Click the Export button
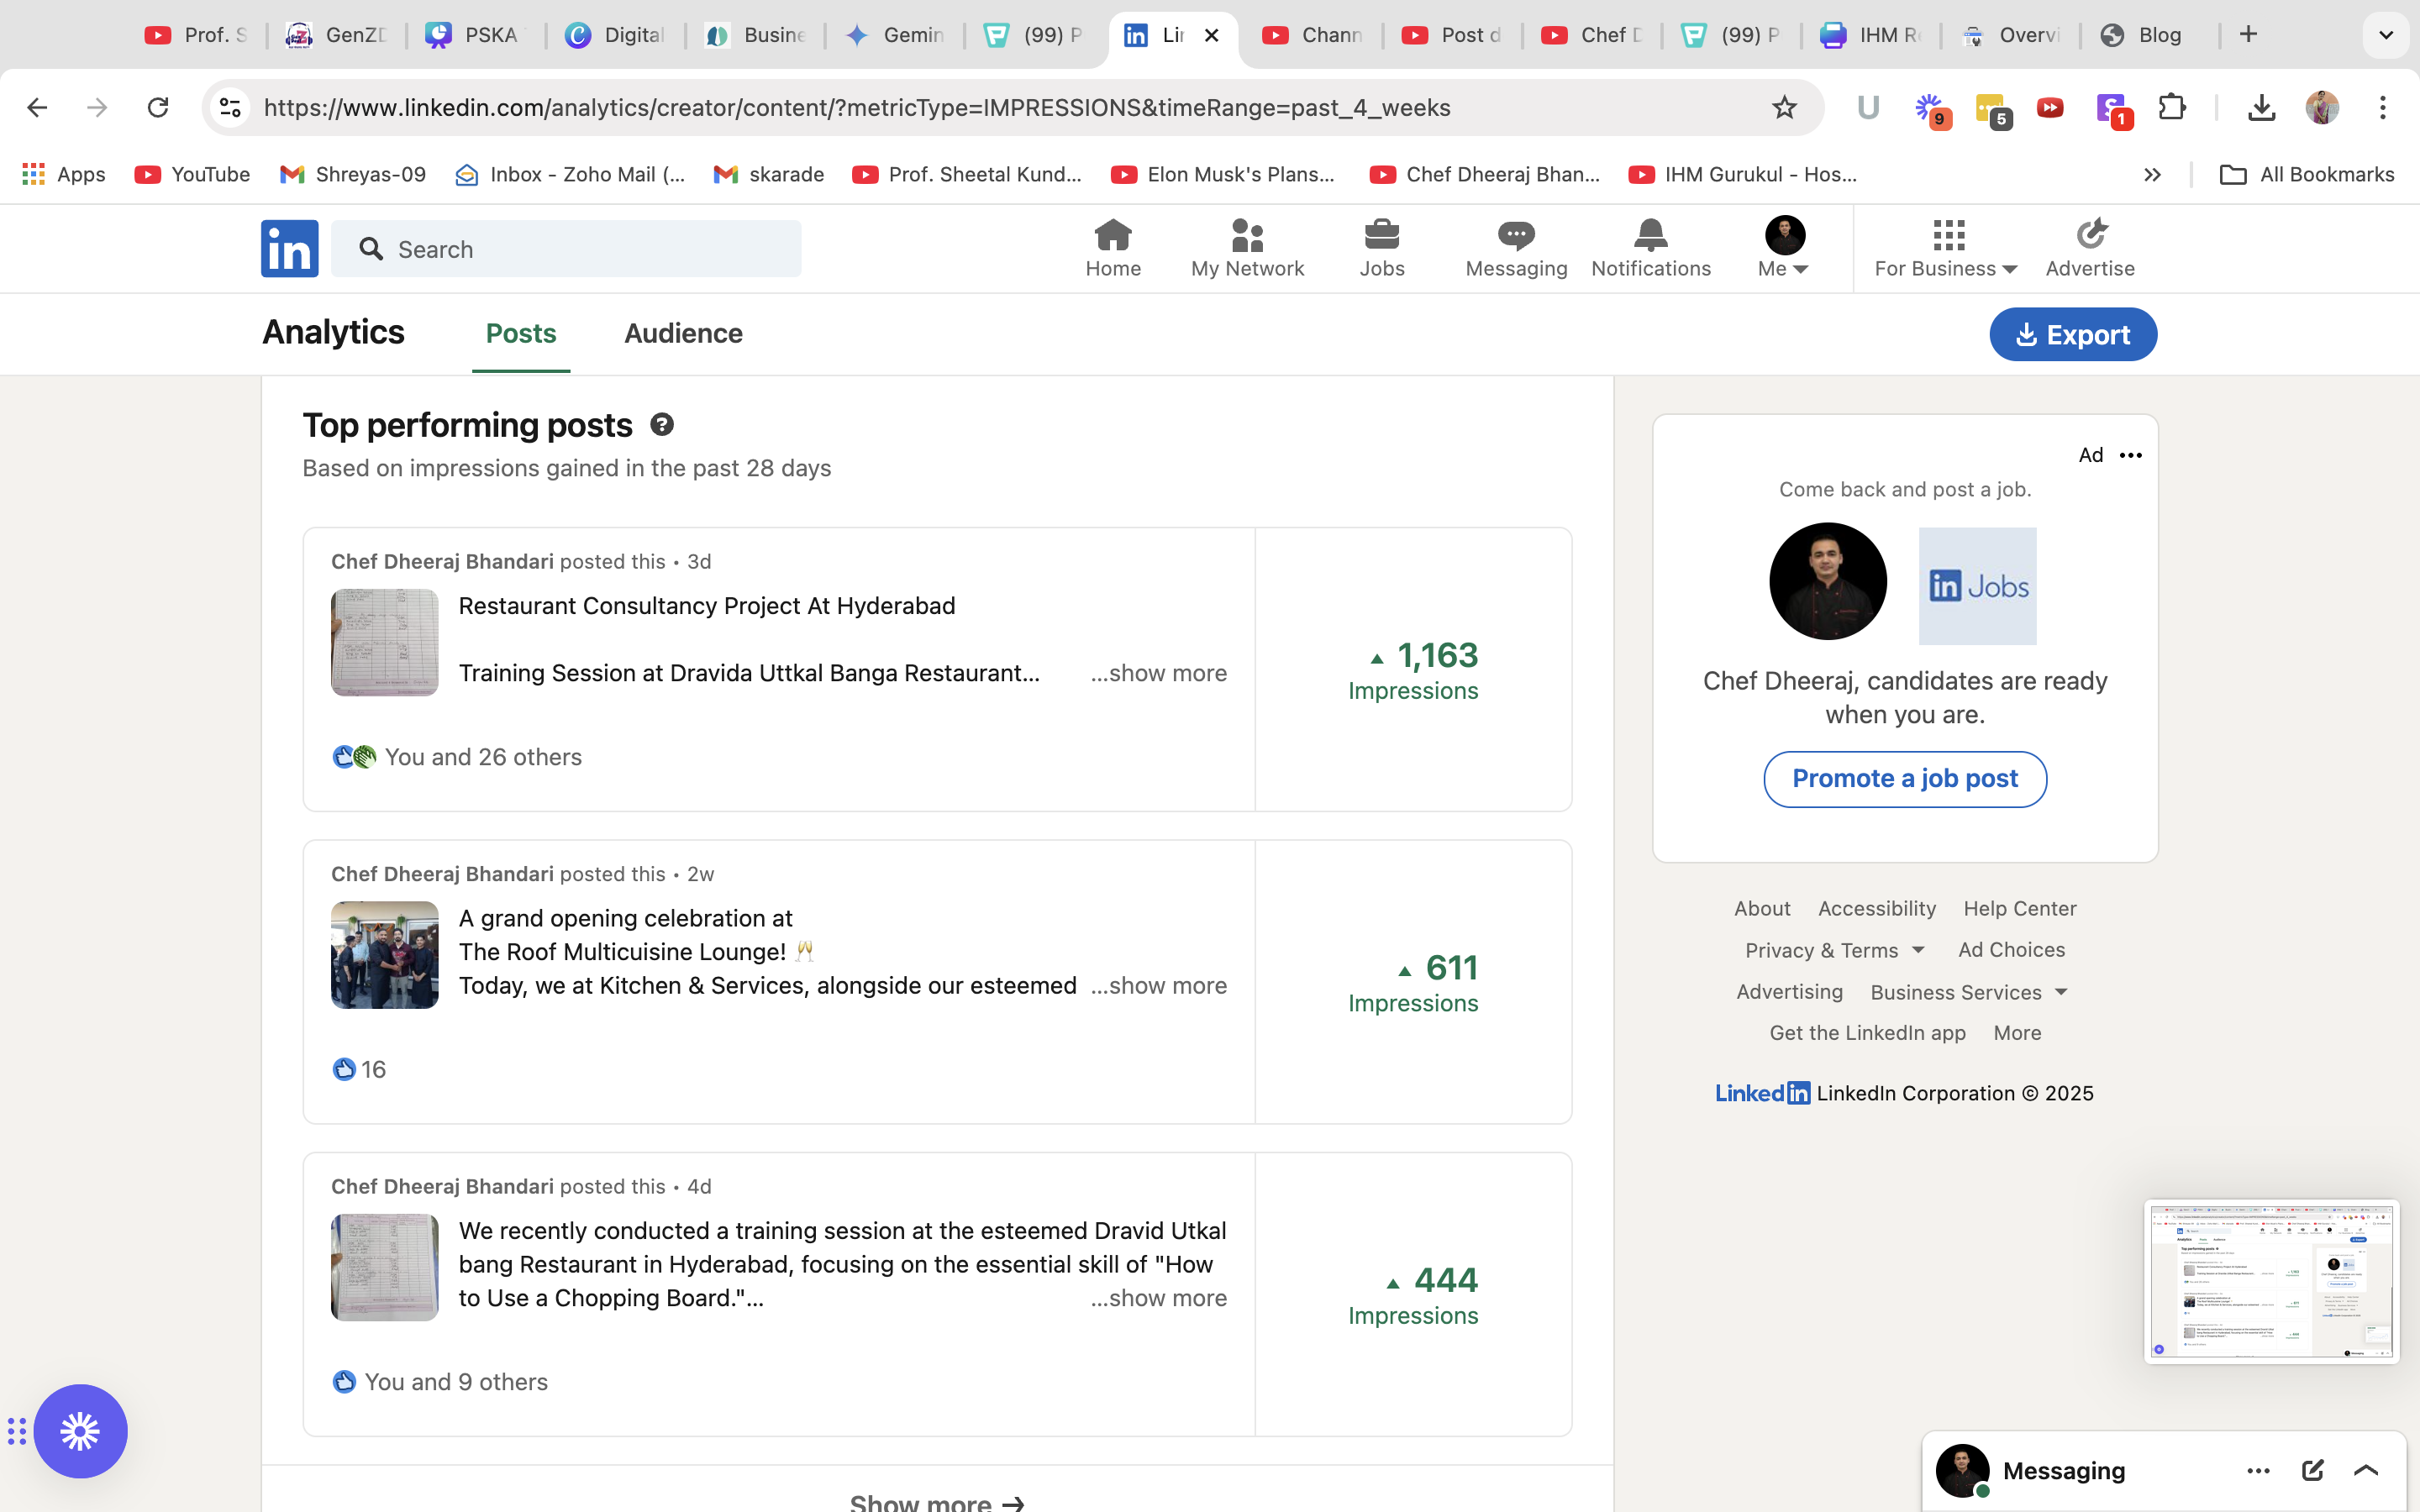This screenshot has height=1512, width=2420. [x=2072, y=335]
